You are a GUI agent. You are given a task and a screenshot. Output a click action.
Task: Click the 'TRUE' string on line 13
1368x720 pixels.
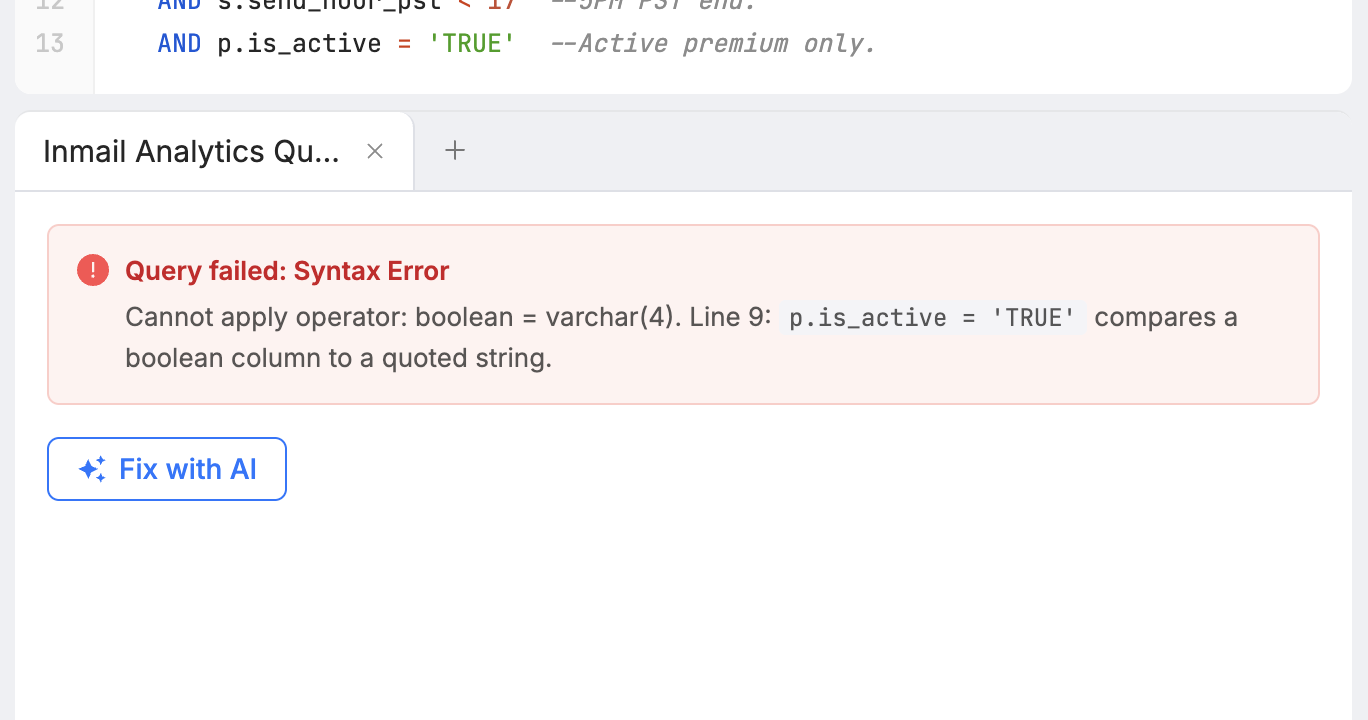[472, 44]
